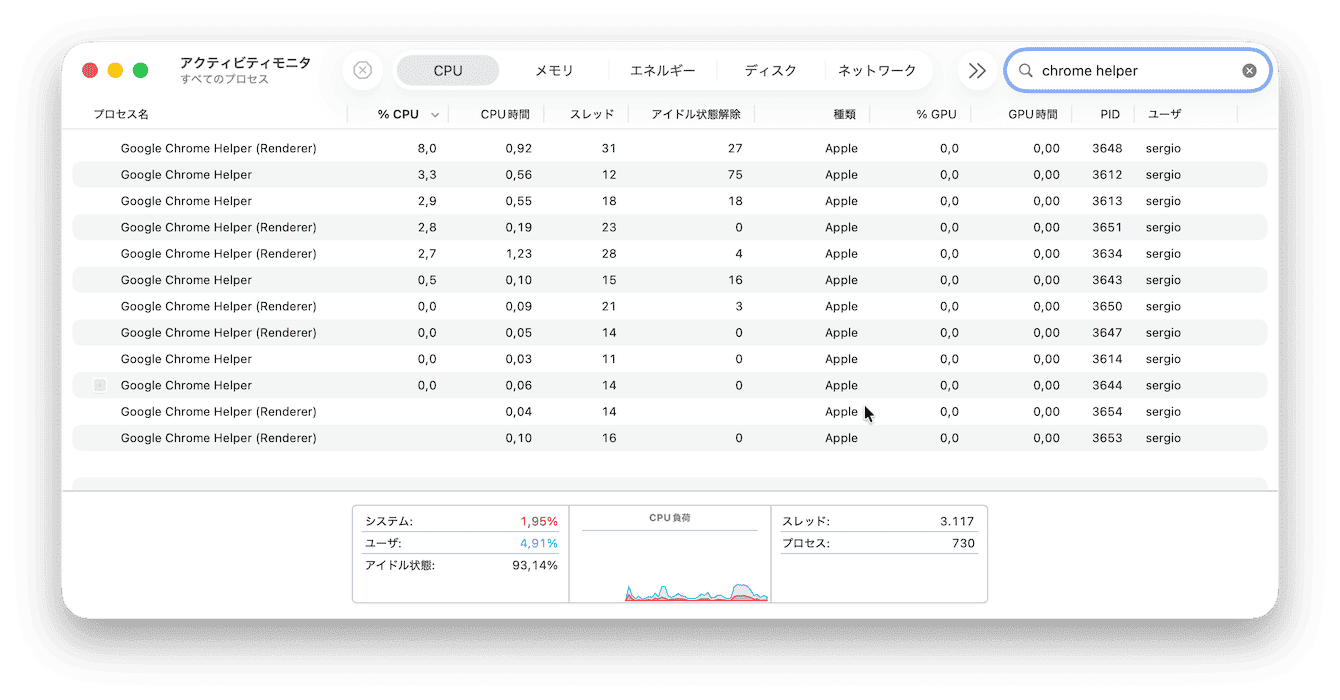Select the Renderer row with PID 3634
Viewport: 1340px width, 700px height.
(x=670, y=253)
